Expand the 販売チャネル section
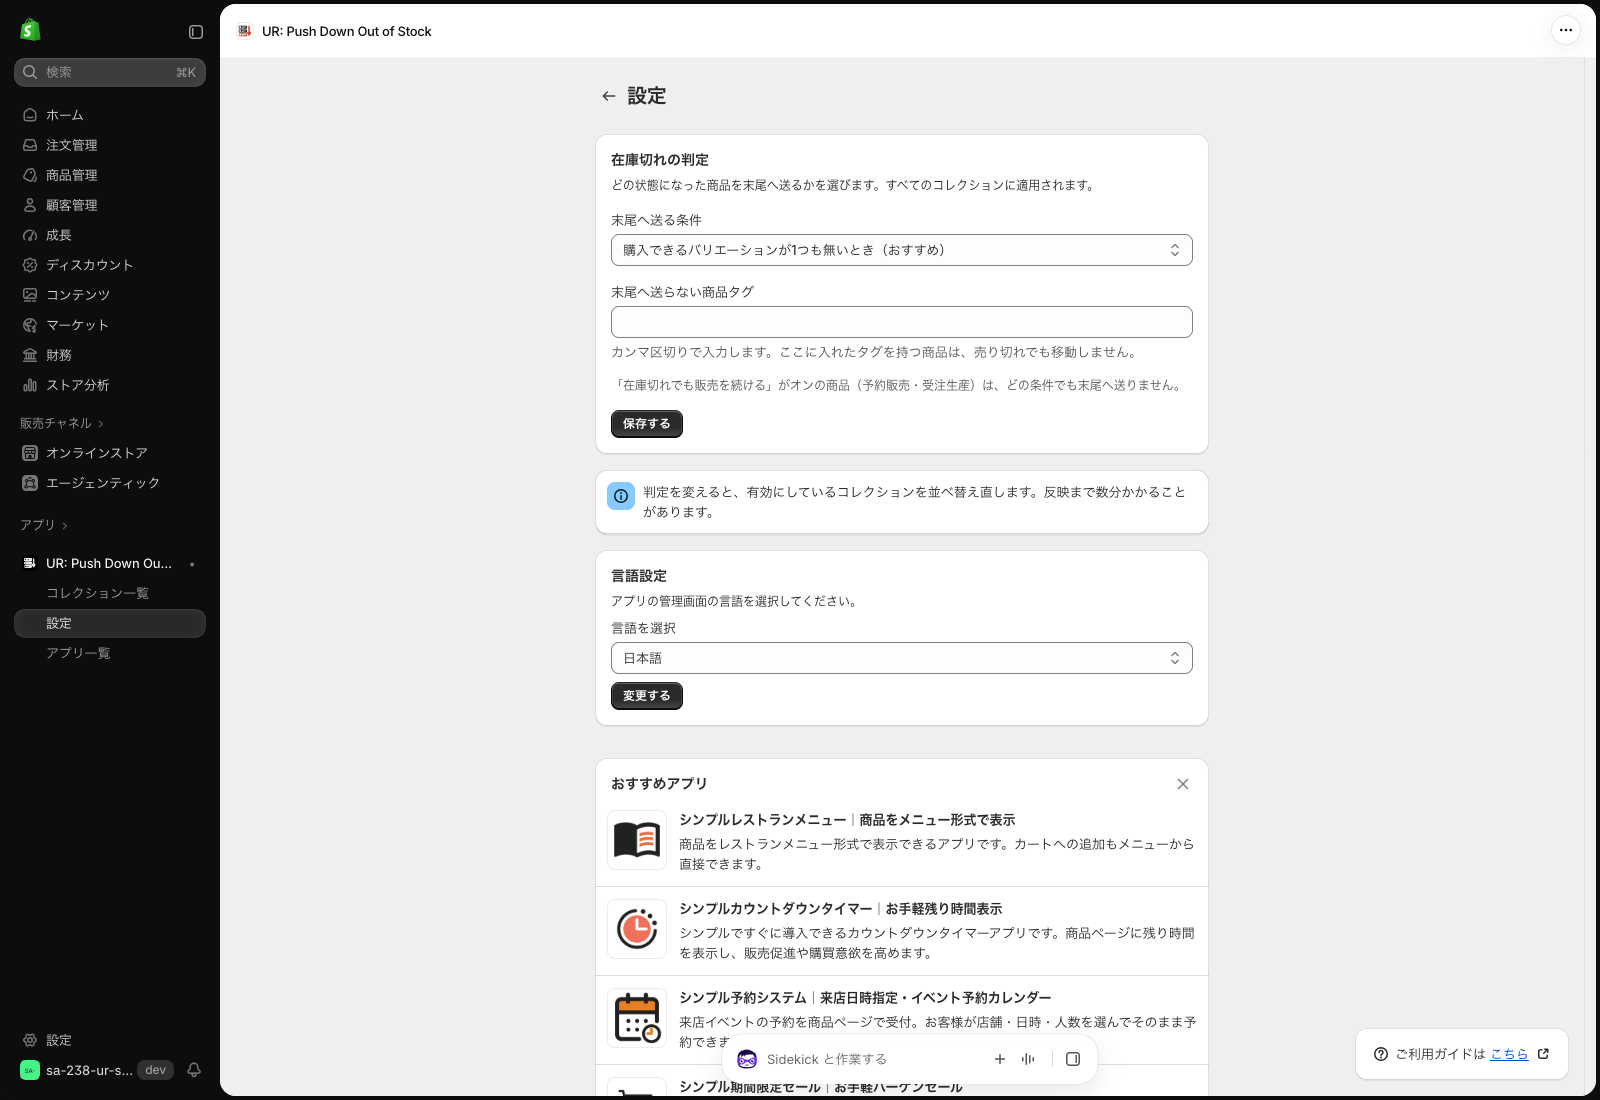The height and width of the screenshot is (1100, 1600). (62, 423)
